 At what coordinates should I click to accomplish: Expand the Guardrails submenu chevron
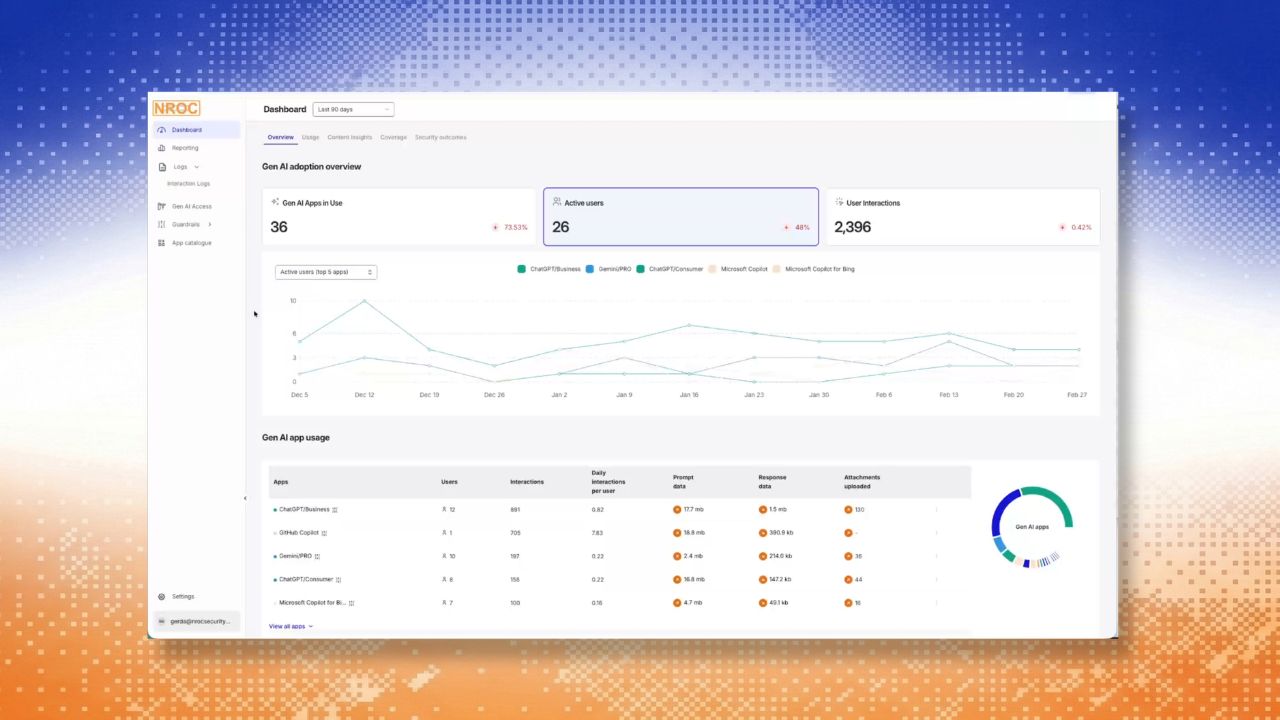pyautogui.click(x=209, y=224)
